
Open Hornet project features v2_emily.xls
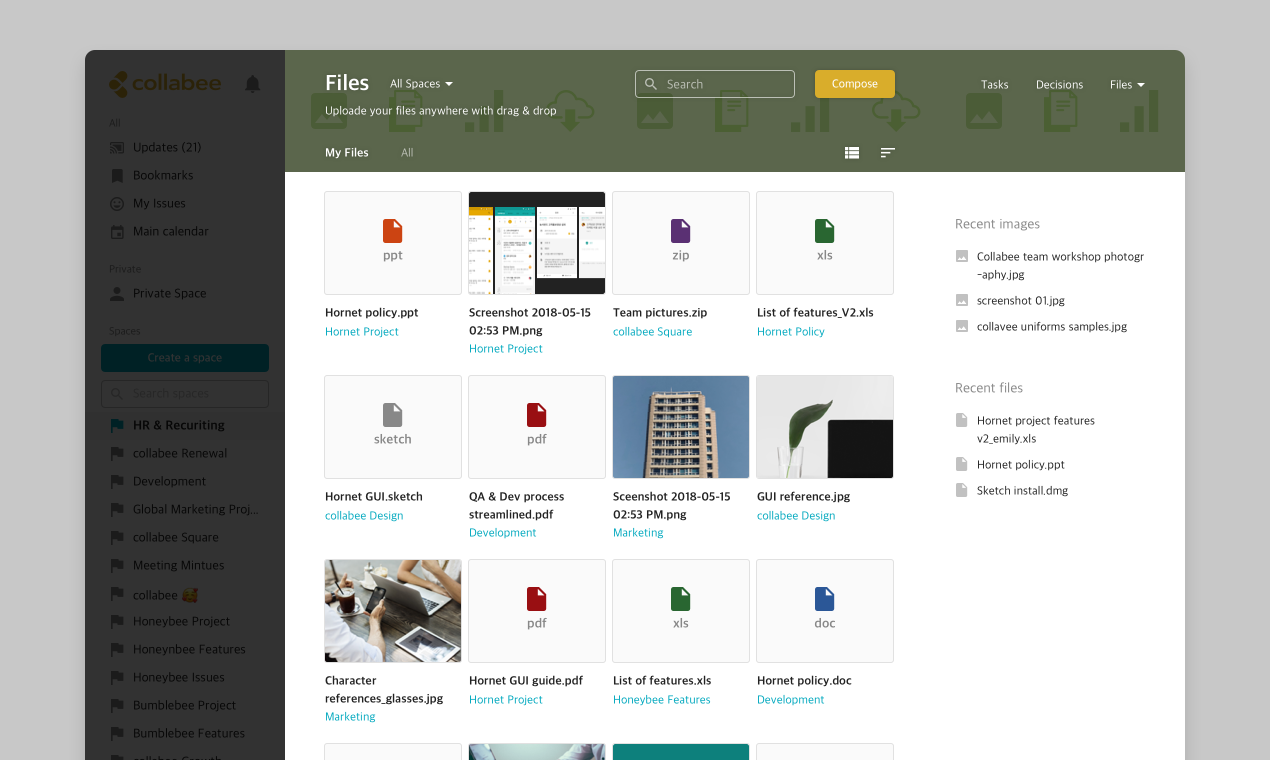(1036, 430)
